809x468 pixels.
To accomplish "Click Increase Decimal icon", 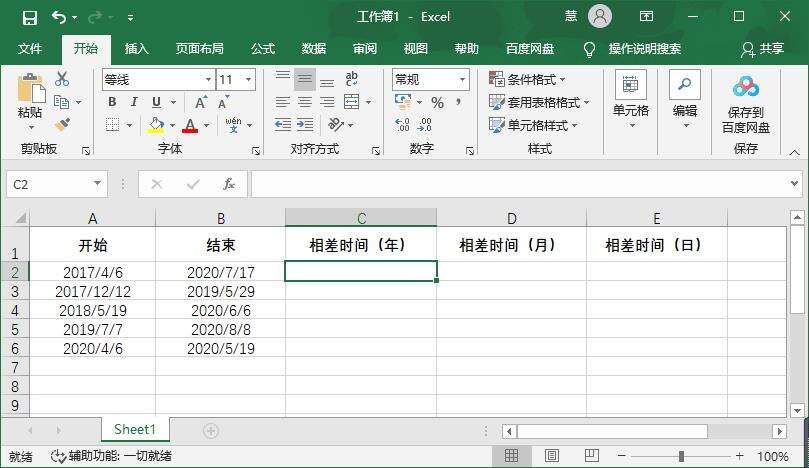I will [x=402, y=124].
